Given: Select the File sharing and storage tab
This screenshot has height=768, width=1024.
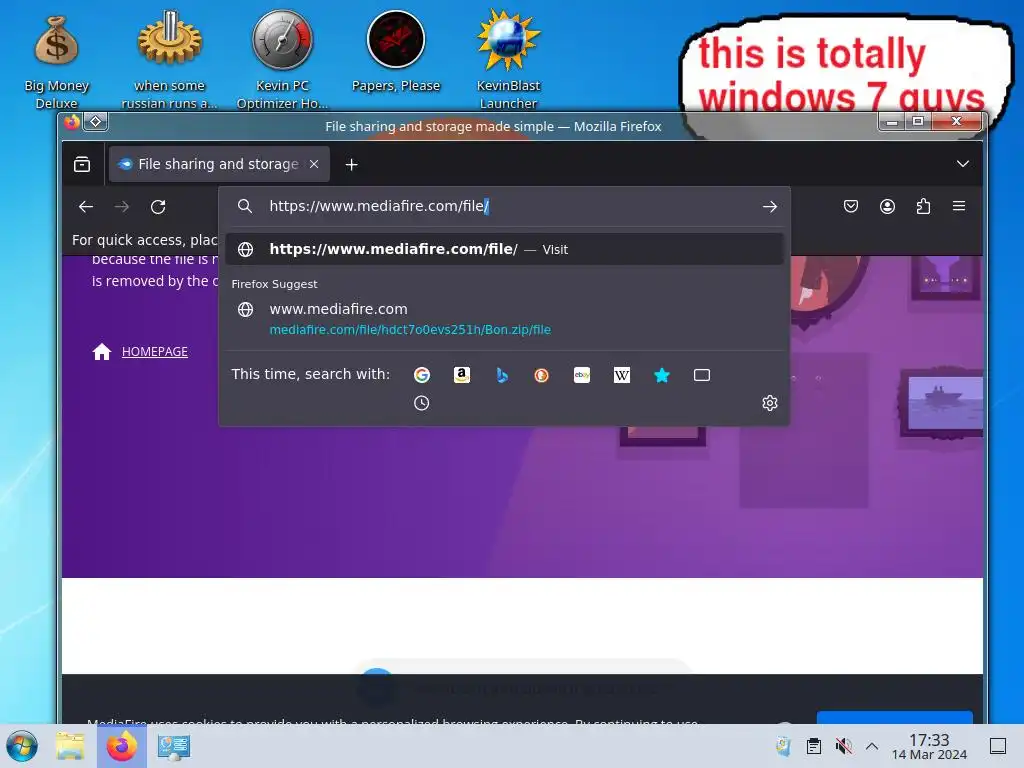Looking at the screenshot, I should click(219, 164).
